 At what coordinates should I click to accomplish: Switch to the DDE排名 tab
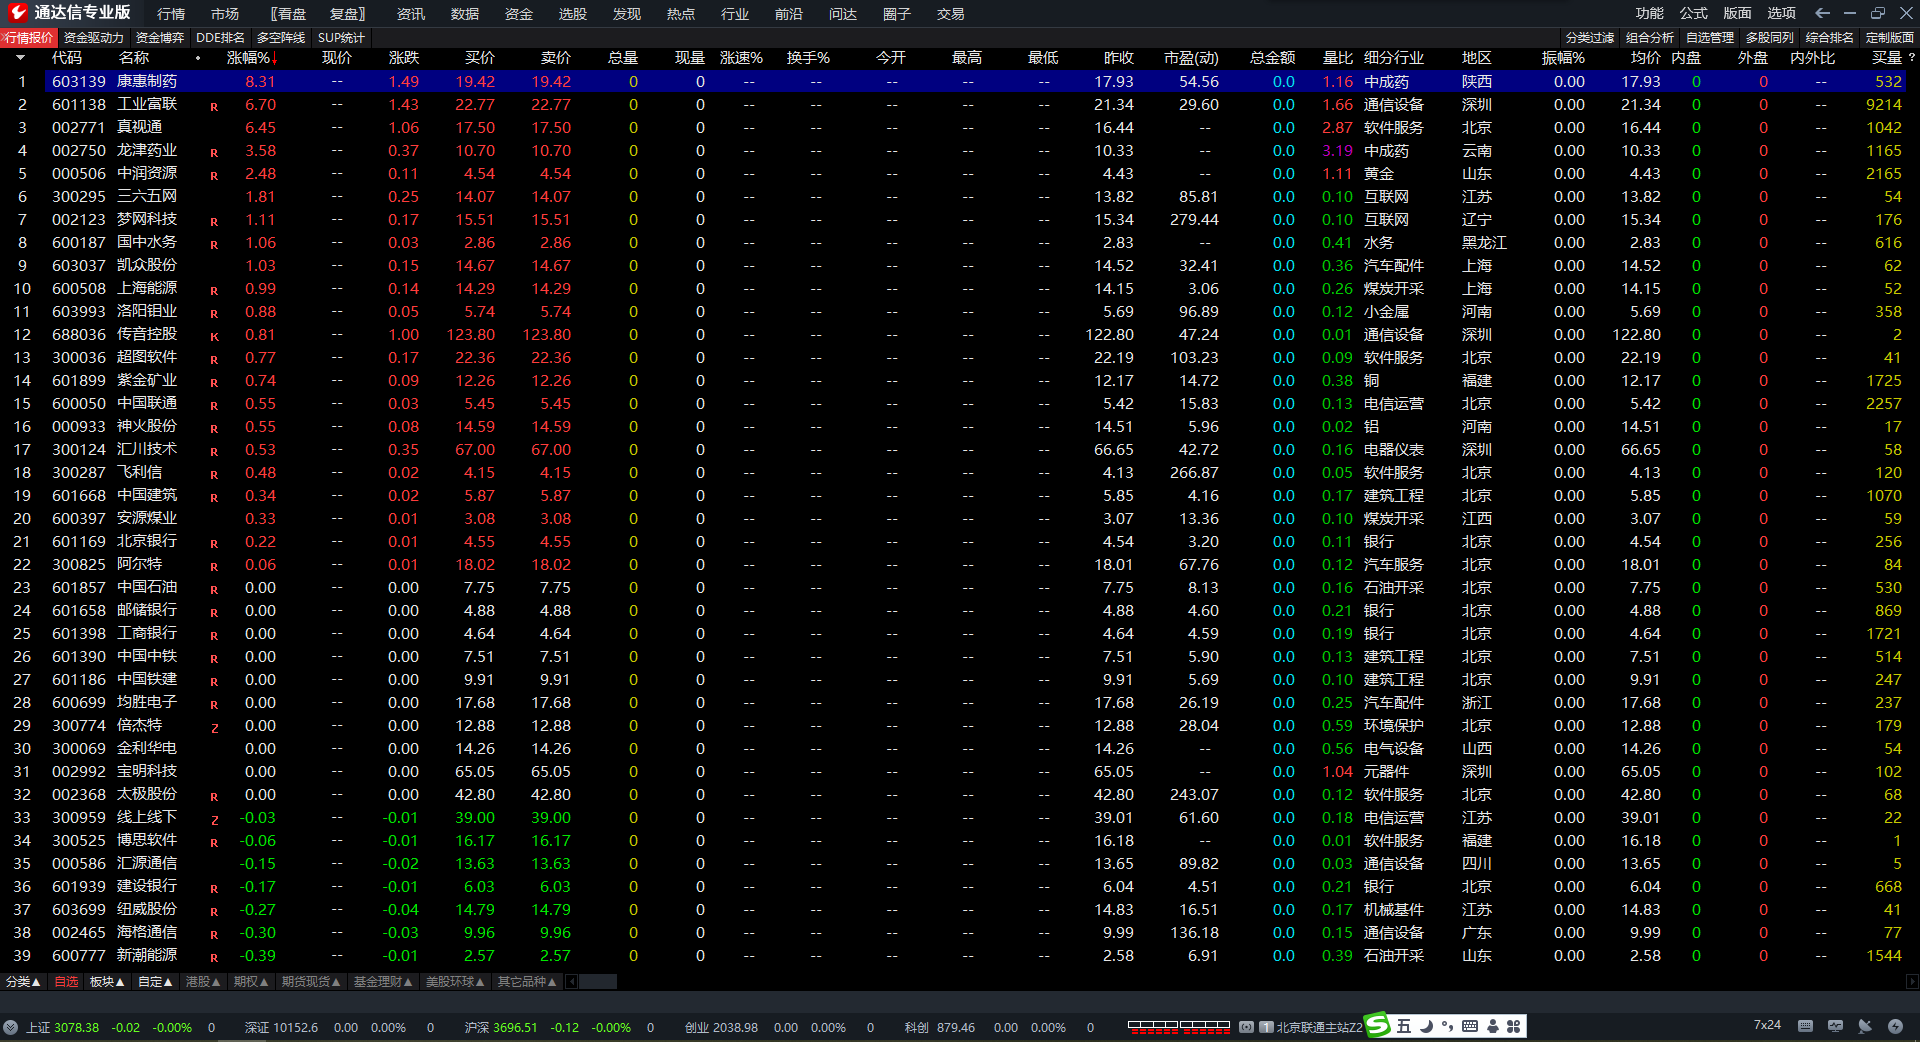220,38
